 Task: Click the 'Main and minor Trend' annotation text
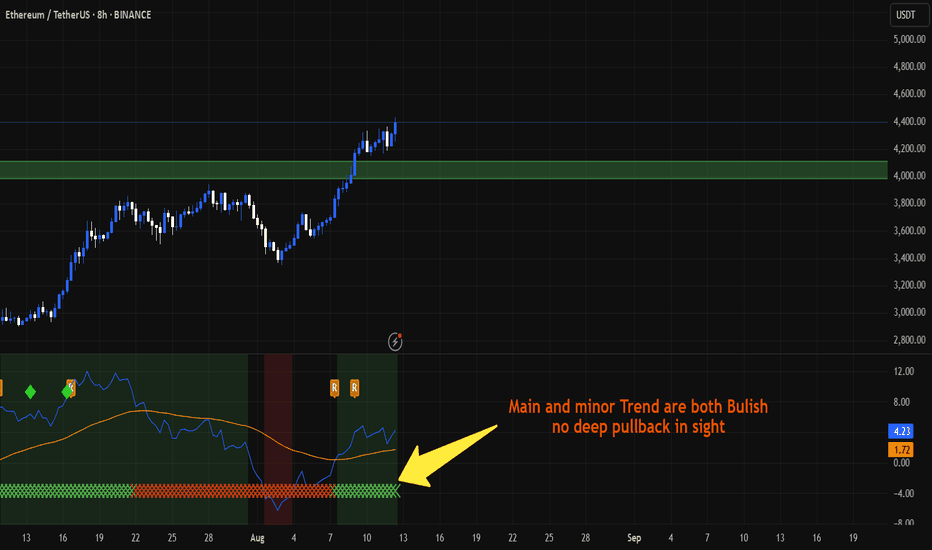(x=638, y=407)
